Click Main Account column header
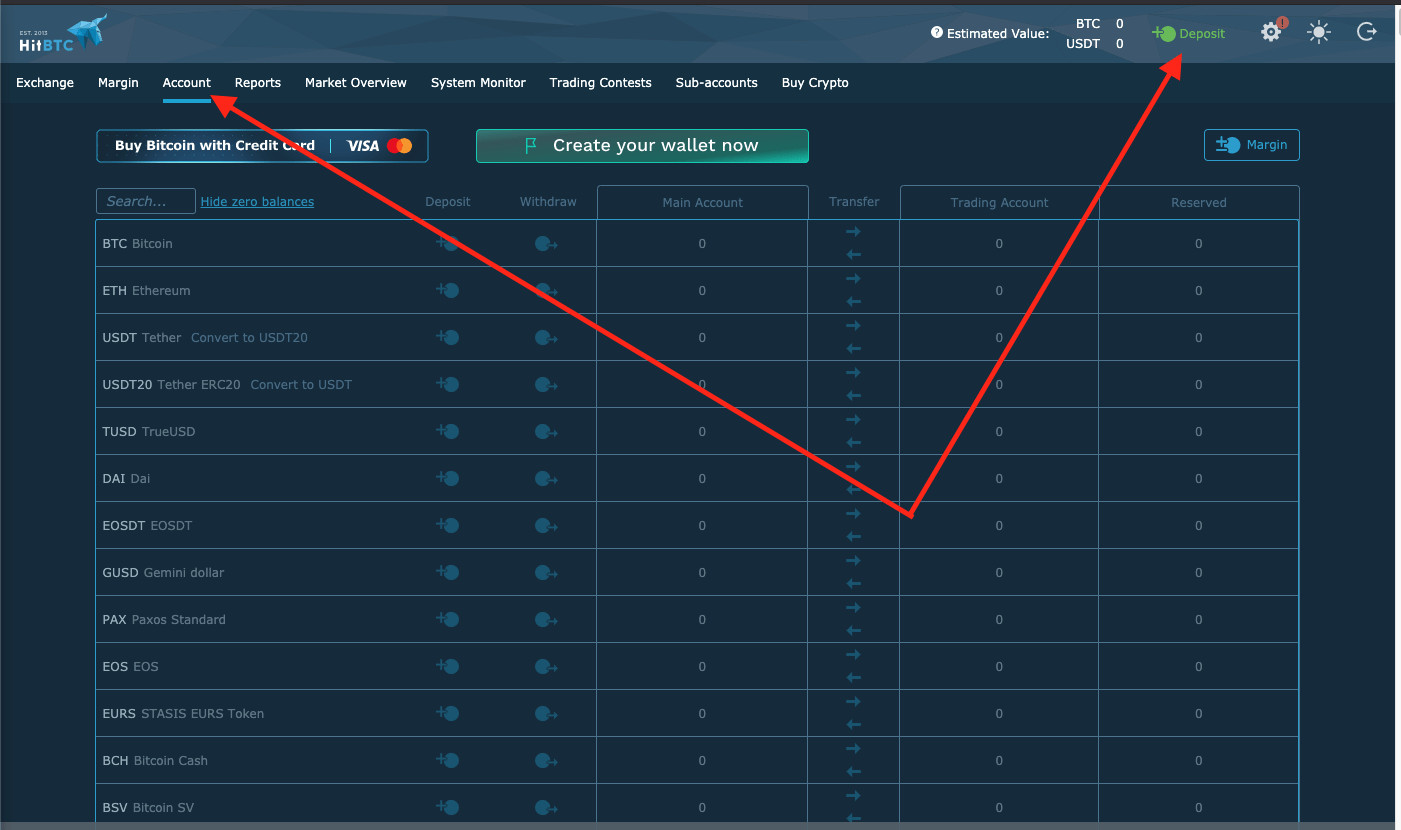 [x=702, y=203]
